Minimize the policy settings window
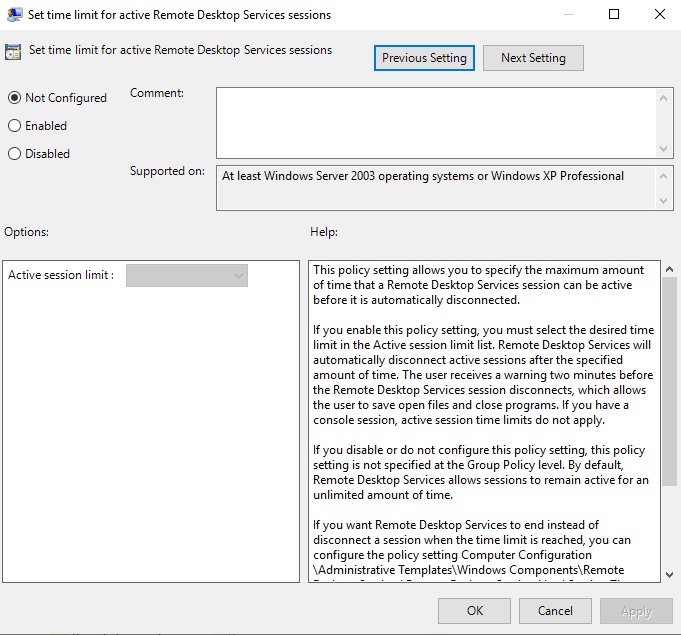This screenshot has height=635, width=681. coord(568,15)
